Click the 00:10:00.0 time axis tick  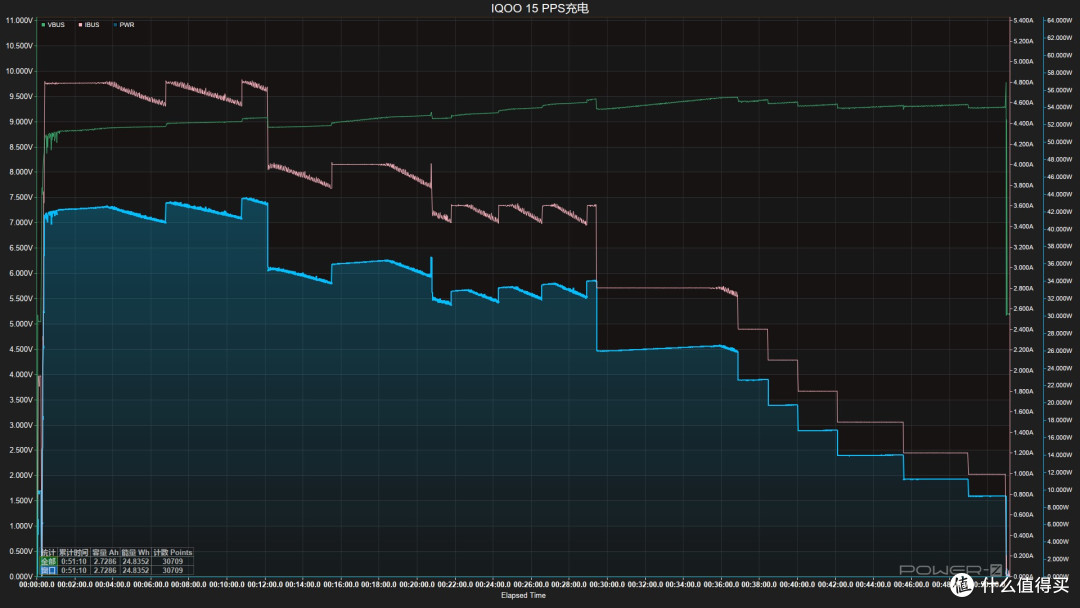[227, 585]
